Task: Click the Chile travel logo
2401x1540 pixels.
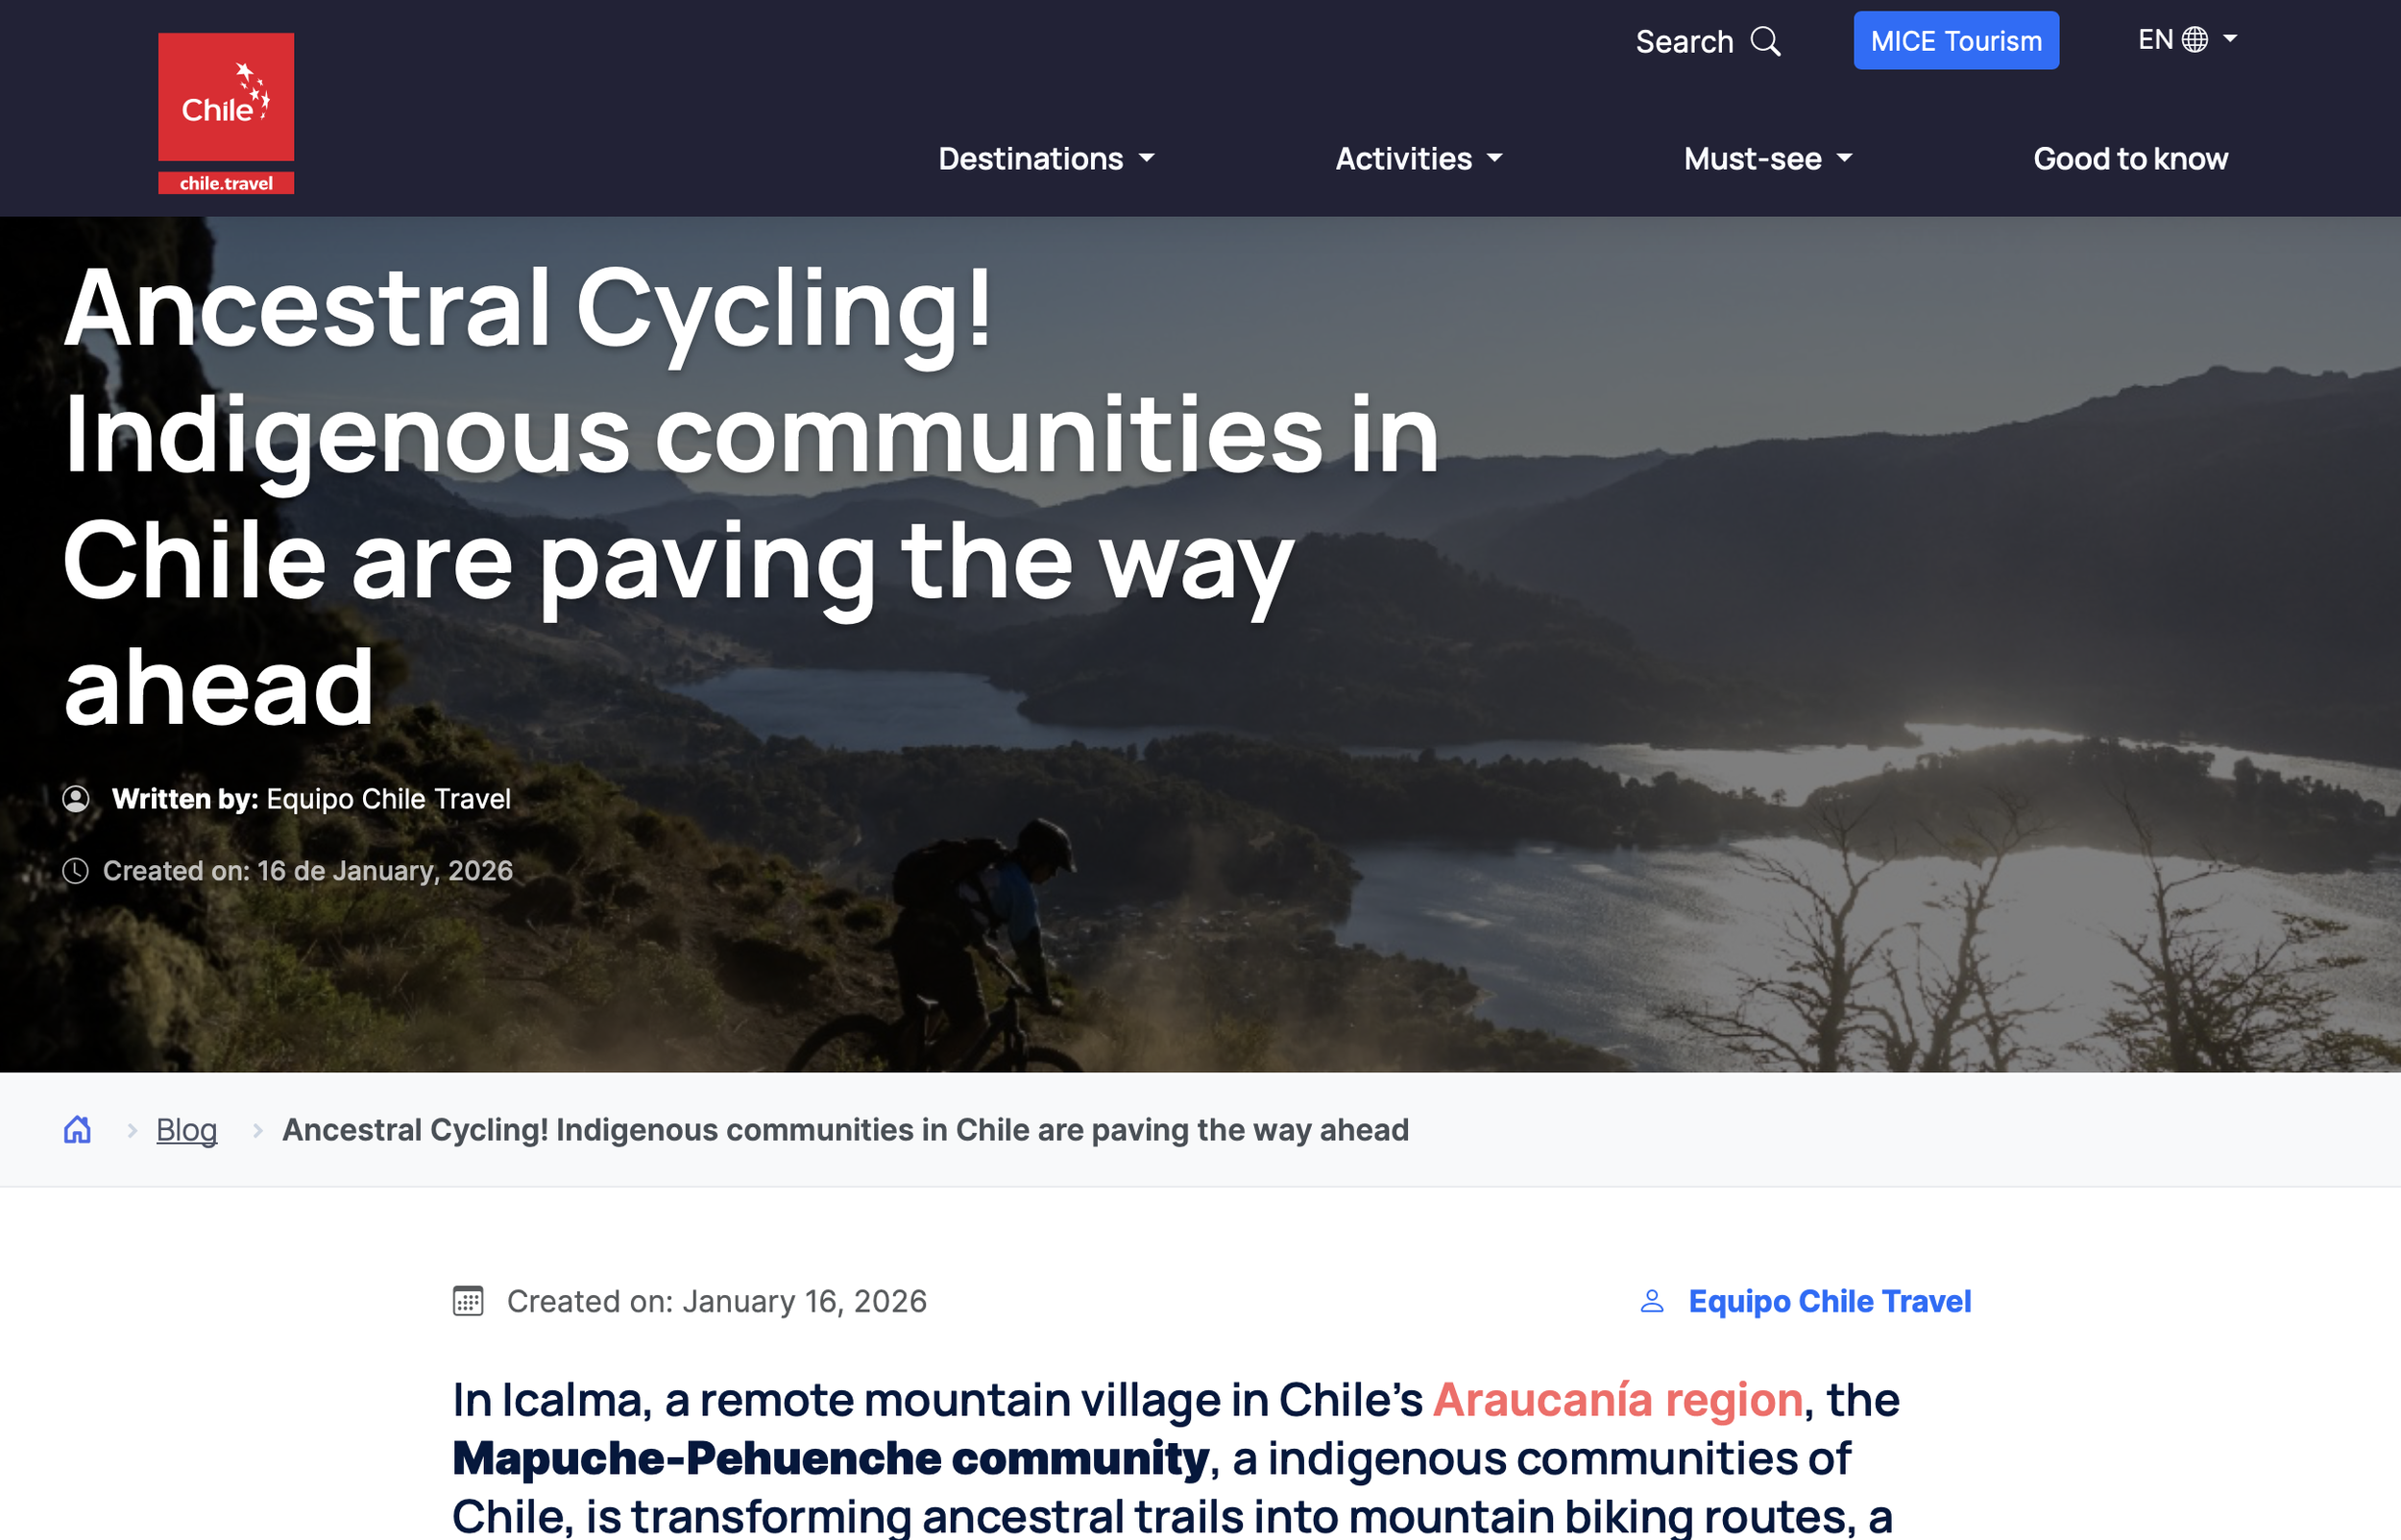Action: (x=226, y=113)
